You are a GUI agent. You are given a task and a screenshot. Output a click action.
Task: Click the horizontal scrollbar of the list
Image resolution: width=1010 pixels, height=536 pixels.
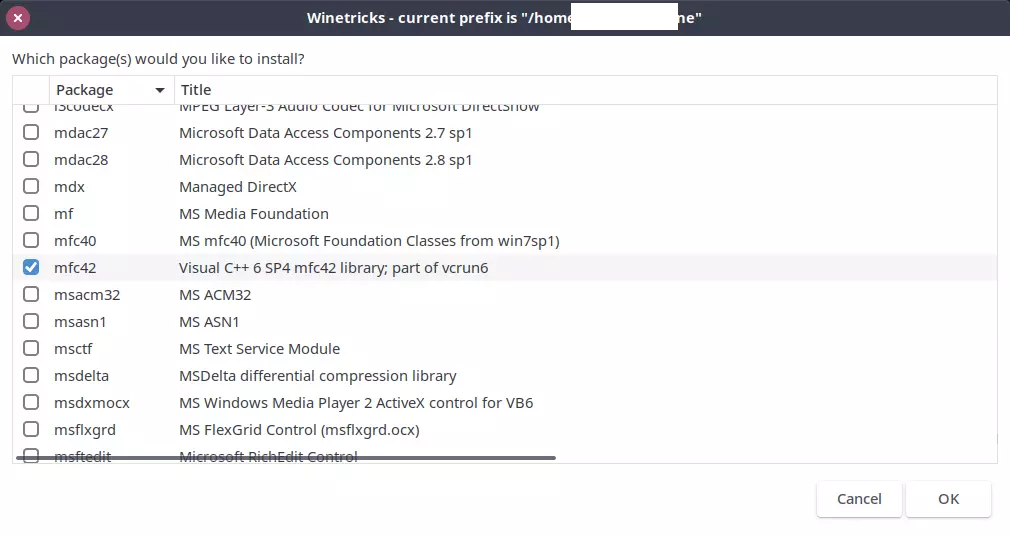click(285, 458)
